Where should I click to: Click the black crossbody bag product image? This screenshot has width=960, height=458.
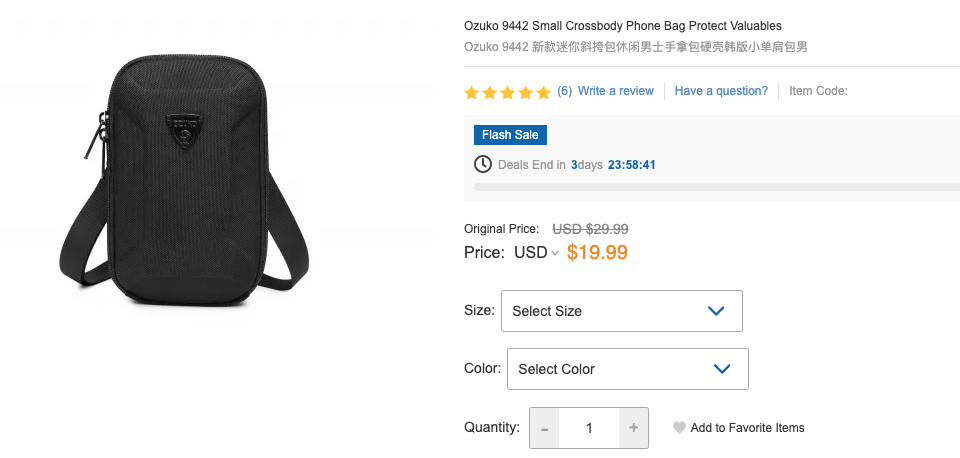(184, 181)
